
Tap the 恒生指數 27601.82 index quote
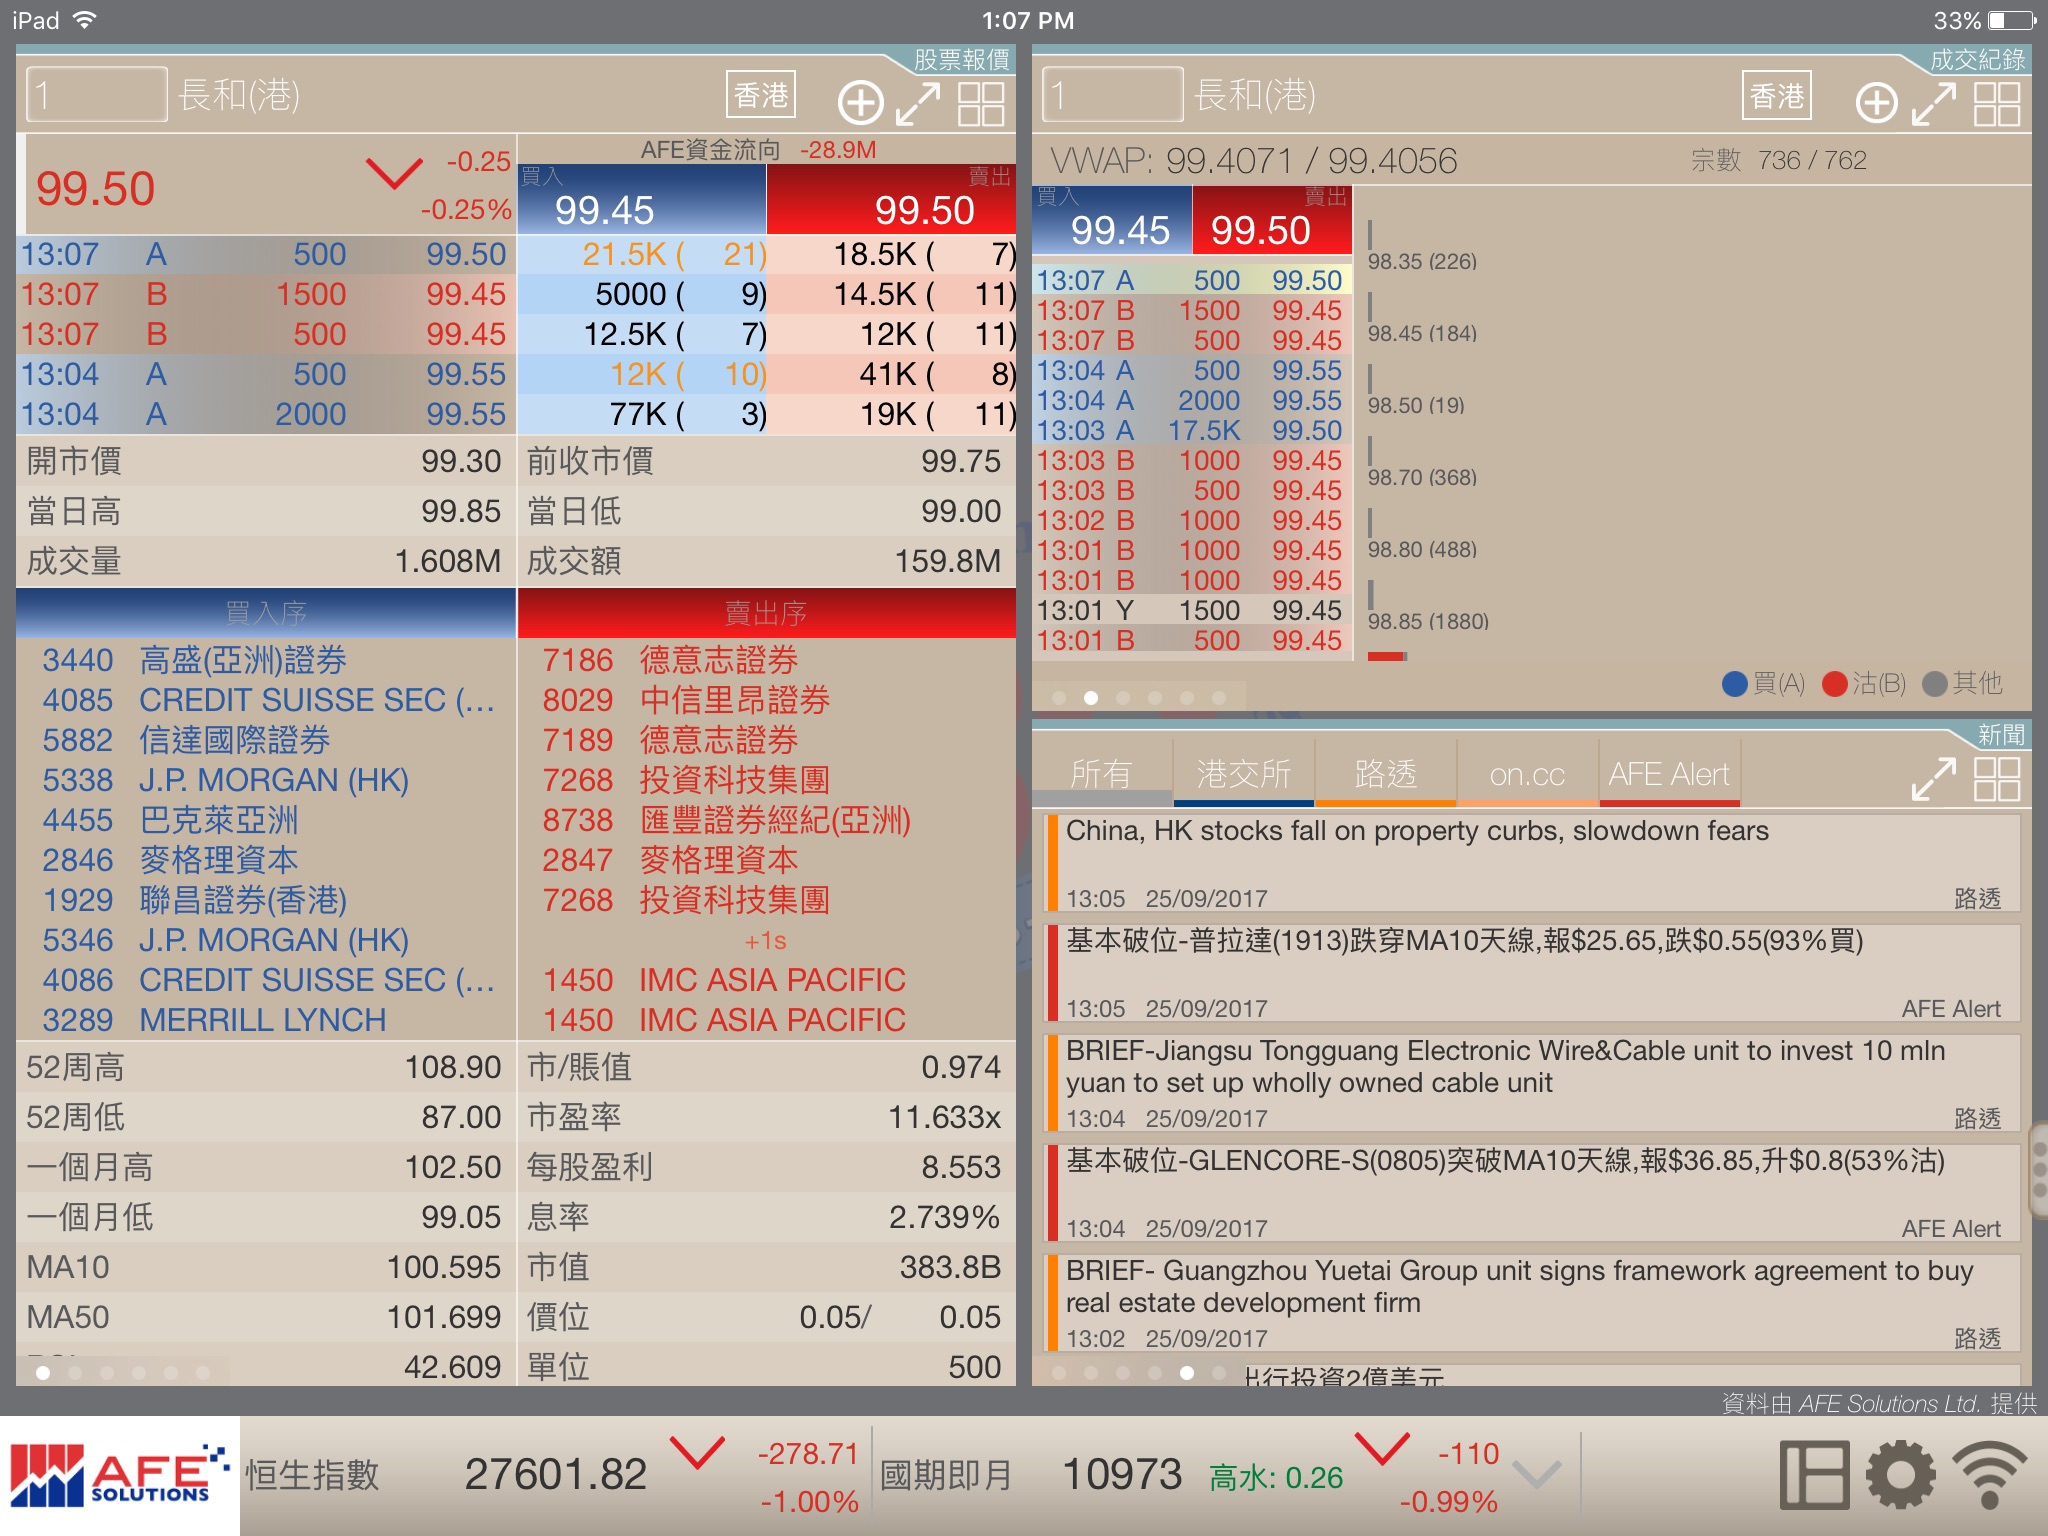[555, 1475]
